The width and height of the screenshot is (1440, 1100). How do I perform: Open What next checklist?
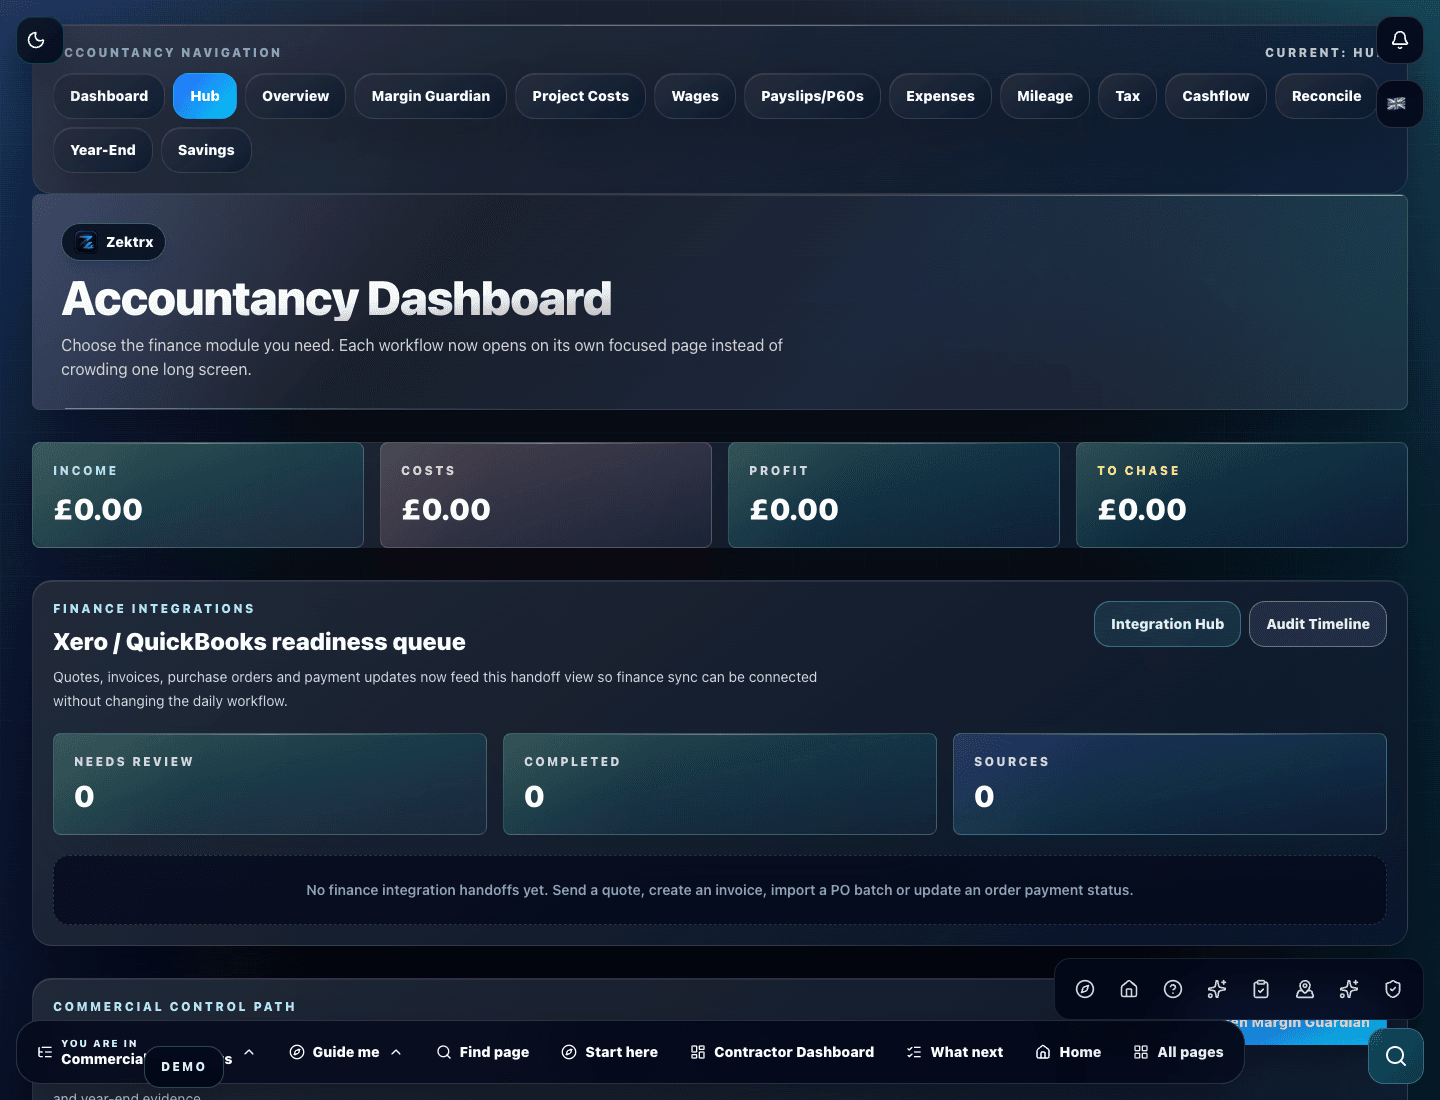click(x=955, y=1052)
